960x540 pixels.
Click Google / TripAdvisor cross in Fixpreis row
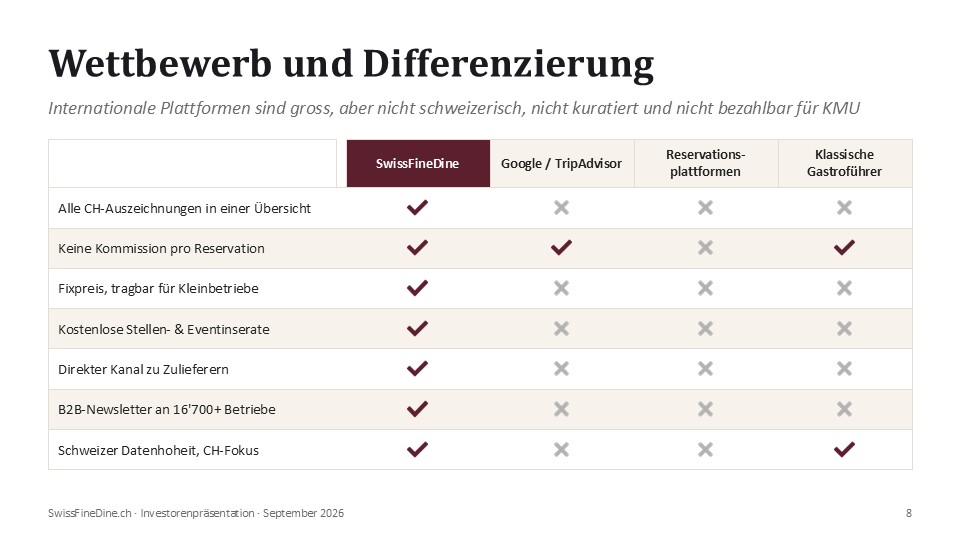coord(561,288)
